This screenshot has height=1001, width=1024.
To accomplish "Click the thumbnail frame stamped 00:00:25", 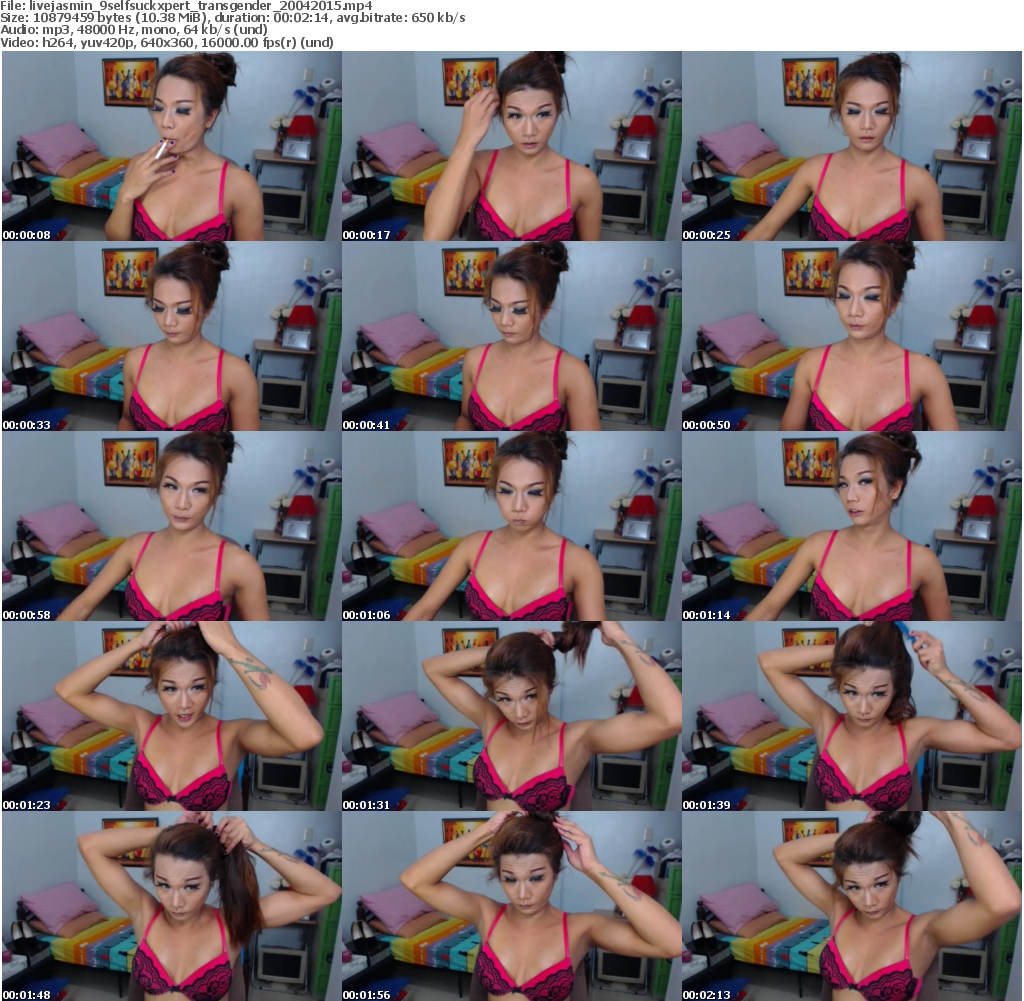I will click(x=852, y=146).
